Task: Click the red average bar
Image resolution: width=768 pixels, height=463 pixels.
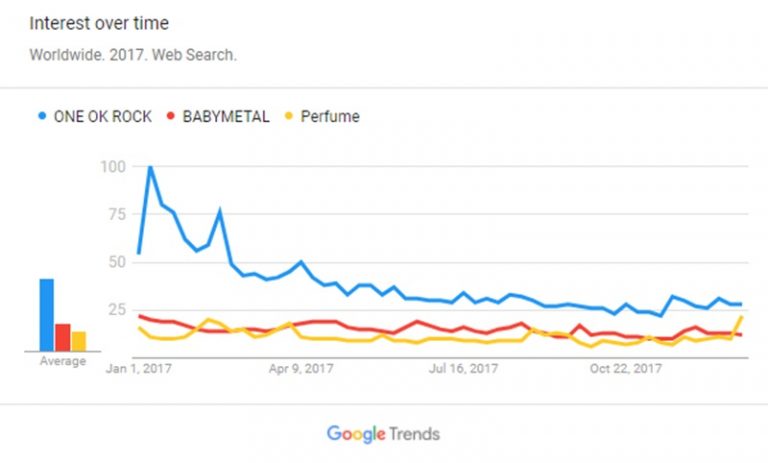Action: (x=63, y=337)
